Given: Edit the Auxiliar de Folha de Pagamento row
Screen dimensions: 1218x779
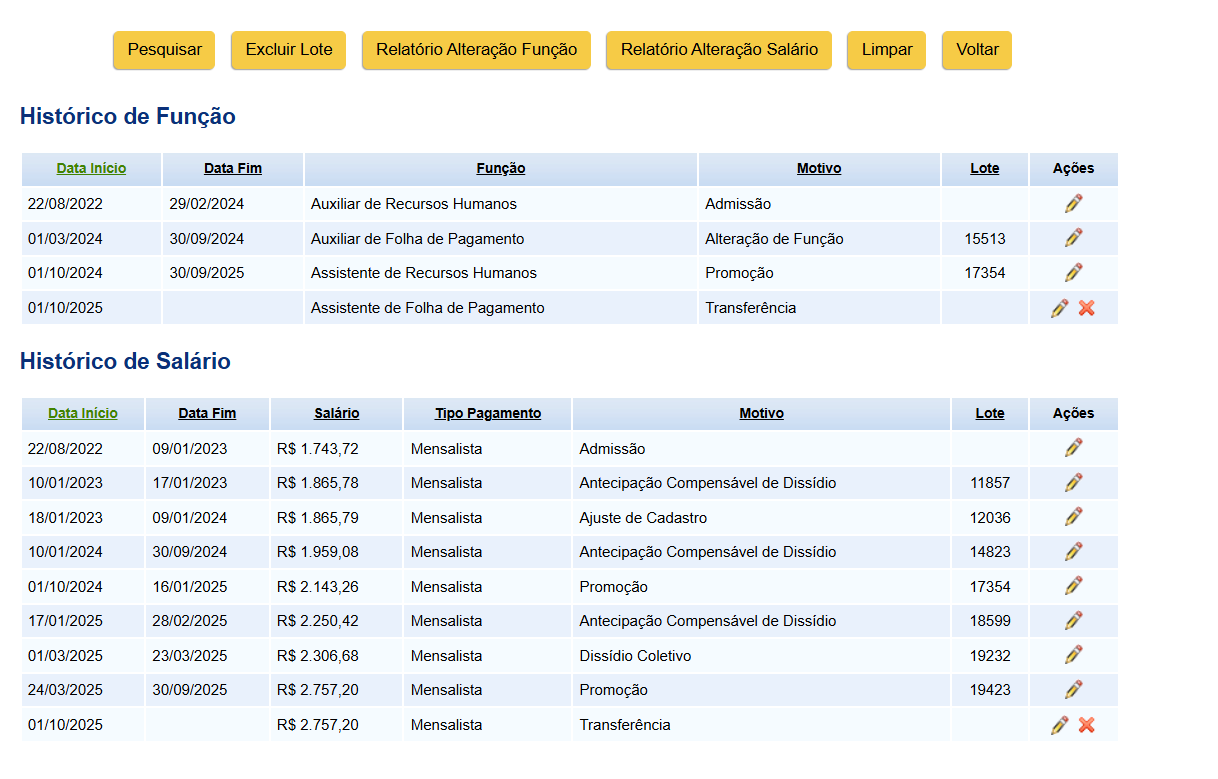Looking at the screenshot, I should click(1073, 238).
